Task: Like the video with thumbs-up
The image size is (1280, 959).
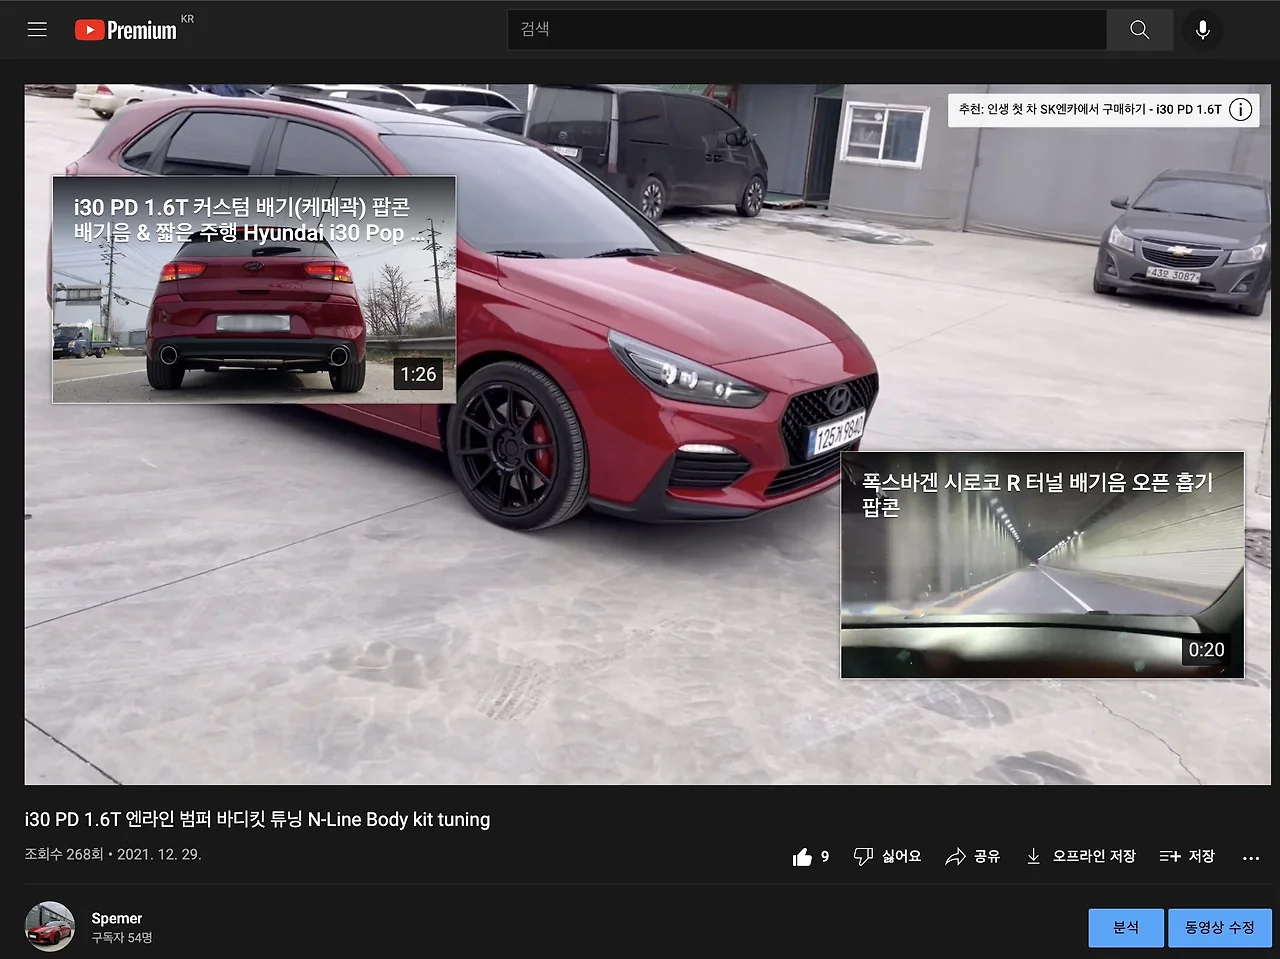Action: (803, 857)
